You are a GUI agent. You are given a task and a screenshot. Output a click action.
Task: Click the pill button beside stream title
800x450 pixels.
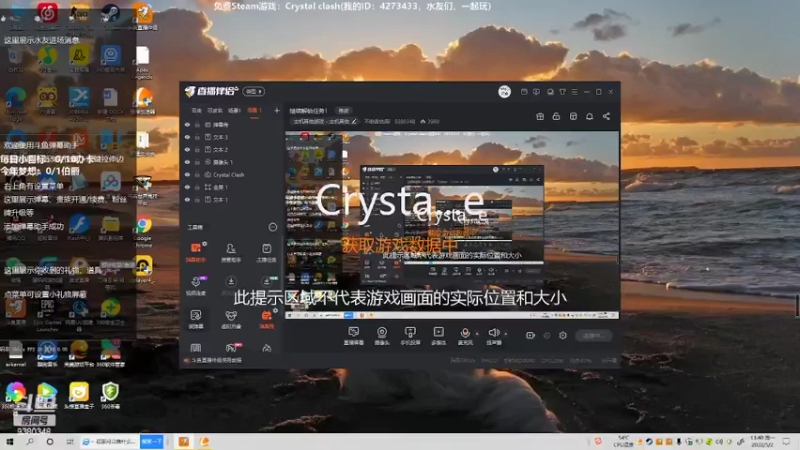(x=343, y=111)
